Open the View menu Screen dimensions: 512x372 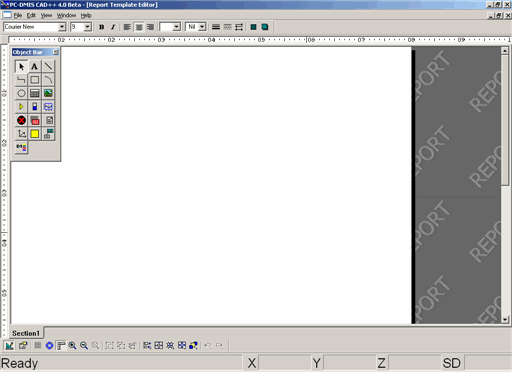pos(46,15)
